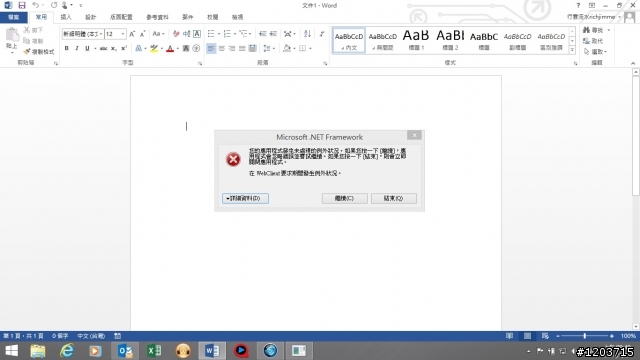Click Details button in .NET error dialog

coord(245,198)
